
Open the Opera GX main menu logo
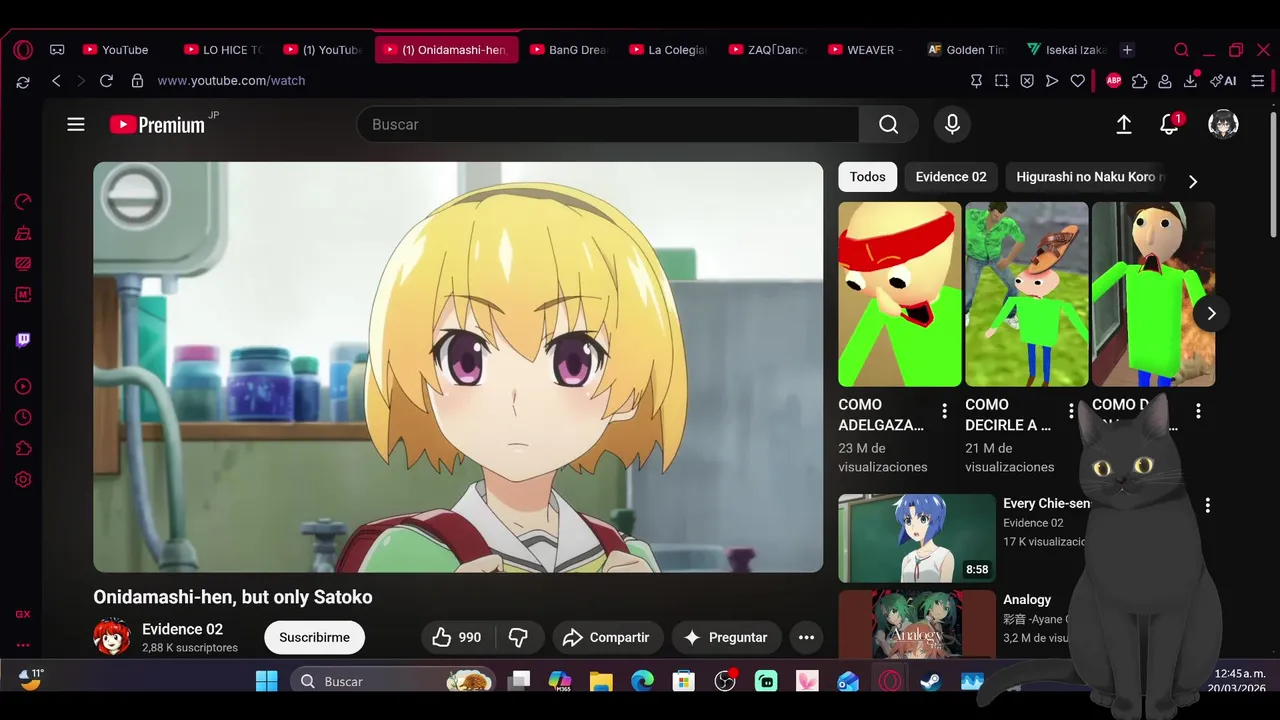pos(23,50)
